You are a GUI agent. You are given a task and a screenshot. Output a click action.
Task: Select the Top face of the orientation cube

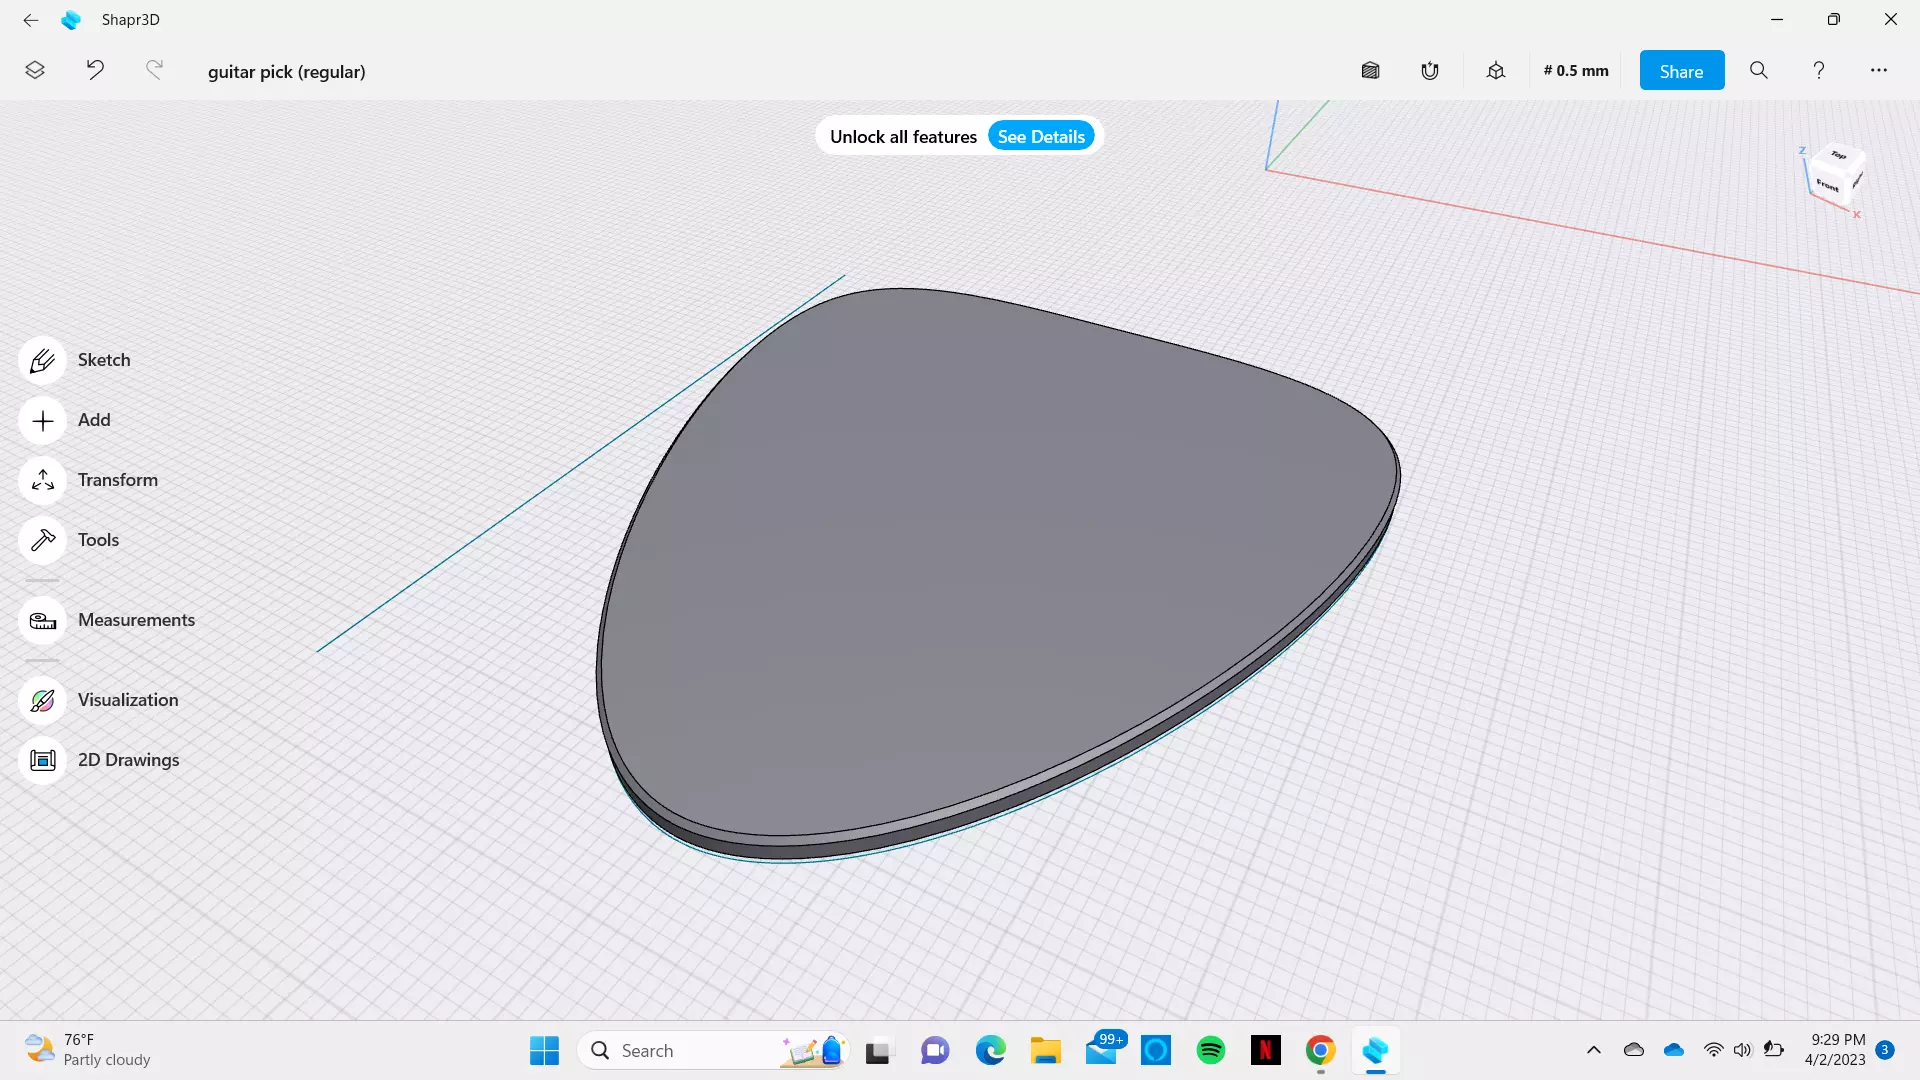pos(1838,155)
